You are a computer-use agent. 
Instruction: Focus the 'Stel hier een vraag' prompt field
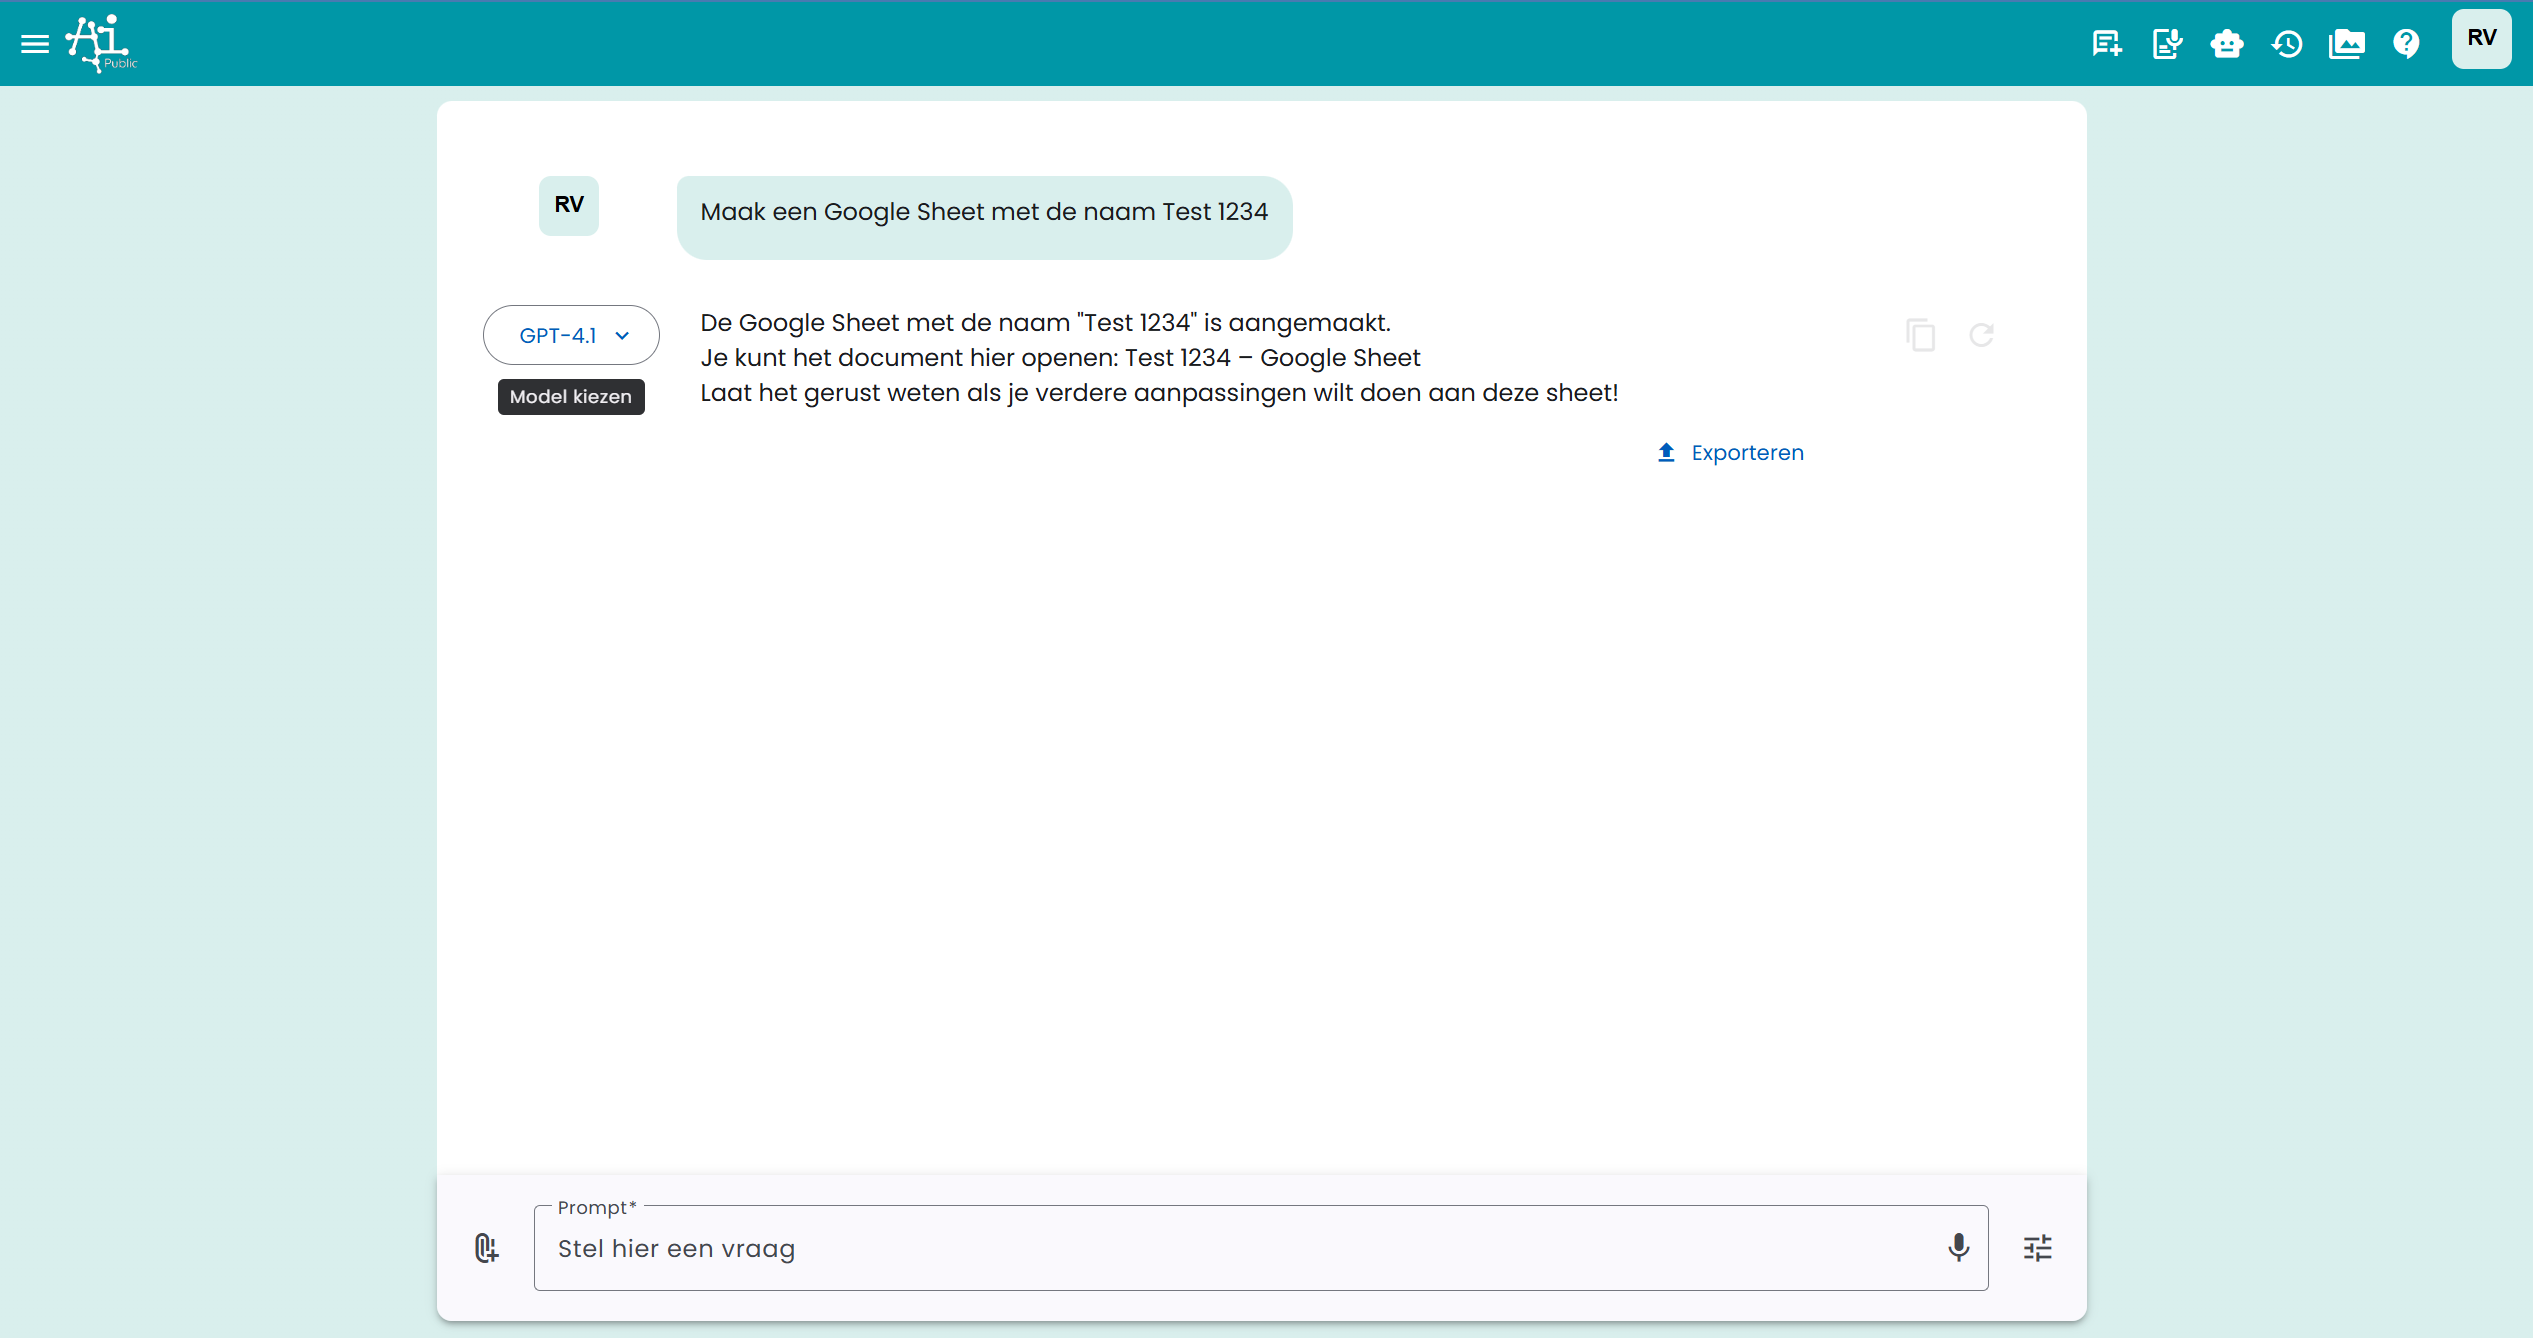[x=1240, y=1248]
